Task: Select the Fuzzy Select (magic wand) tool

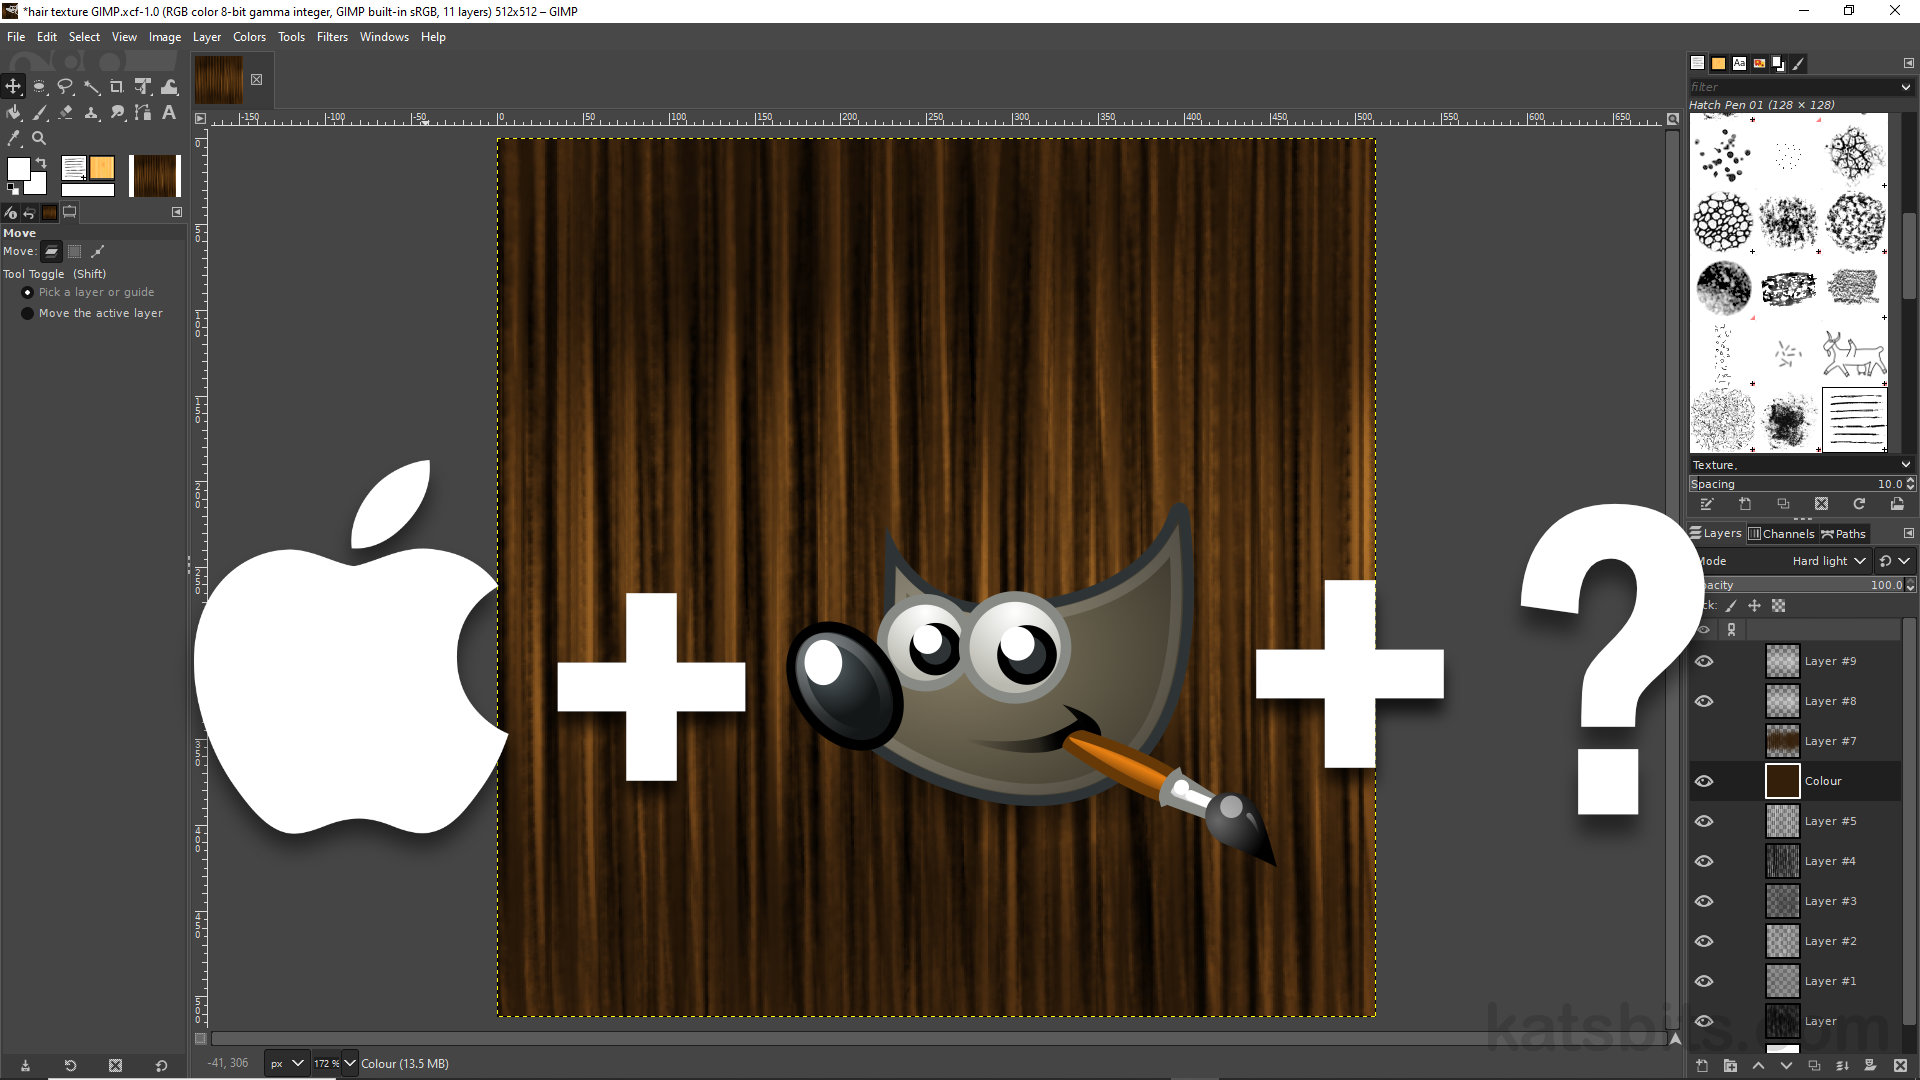Action: pos(91,86)
